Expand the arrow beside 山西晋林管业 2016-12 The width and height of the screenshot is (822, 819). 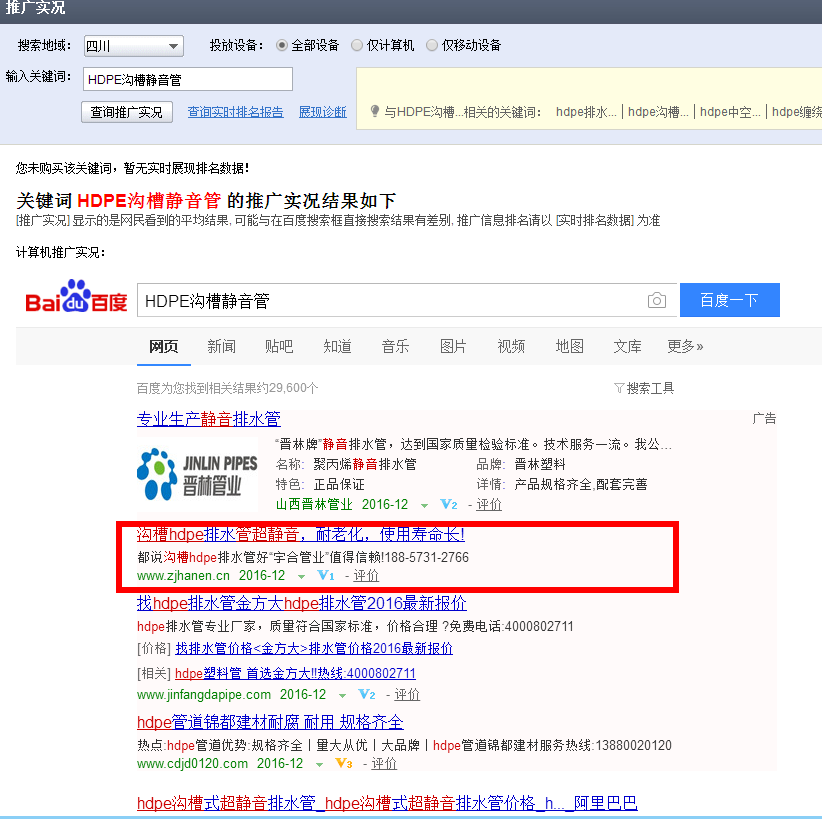[424, 506]
